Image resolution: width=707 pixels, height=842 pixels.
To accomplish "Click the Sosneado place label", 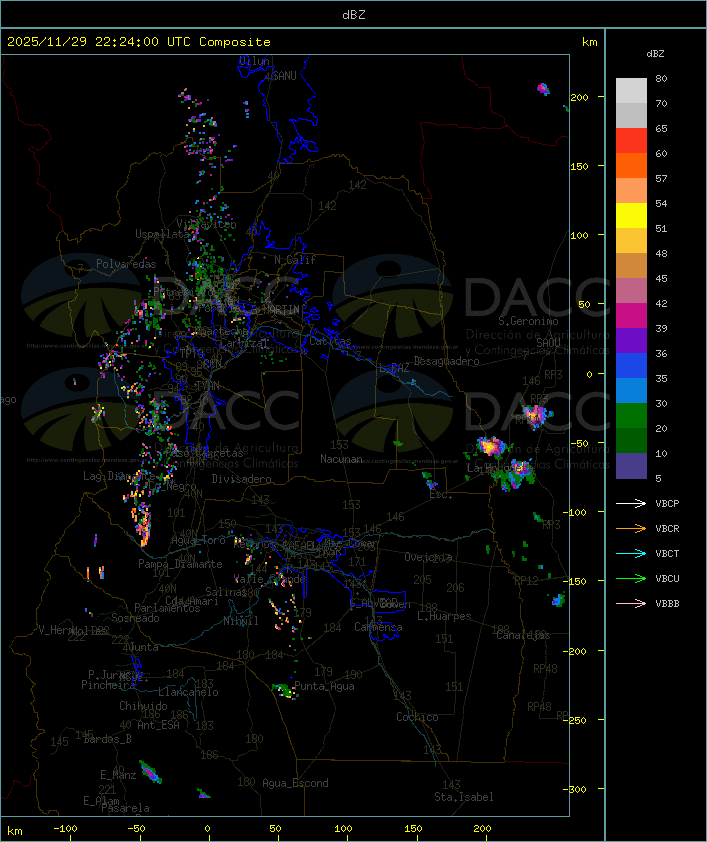I will tap(135, 618).
